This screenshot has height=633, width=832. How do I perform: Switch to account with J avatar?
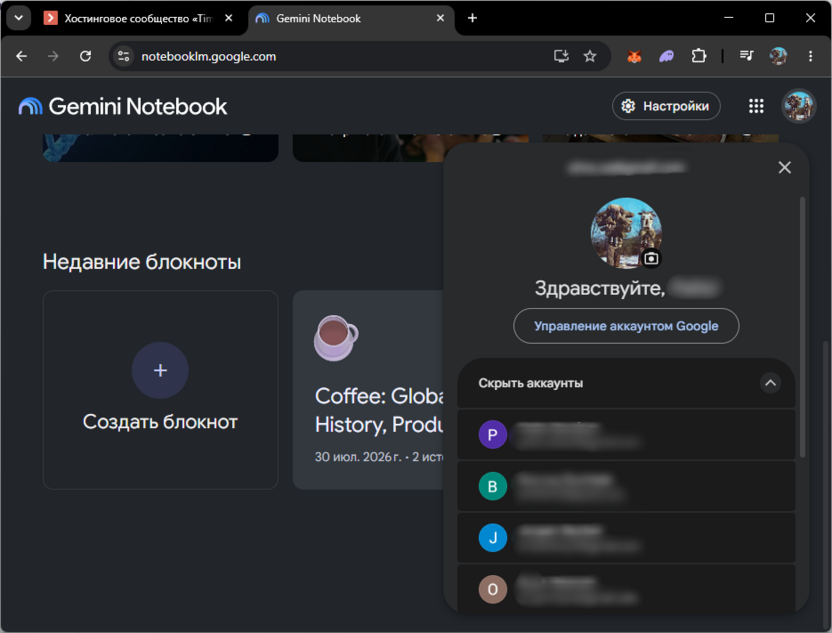626,537
